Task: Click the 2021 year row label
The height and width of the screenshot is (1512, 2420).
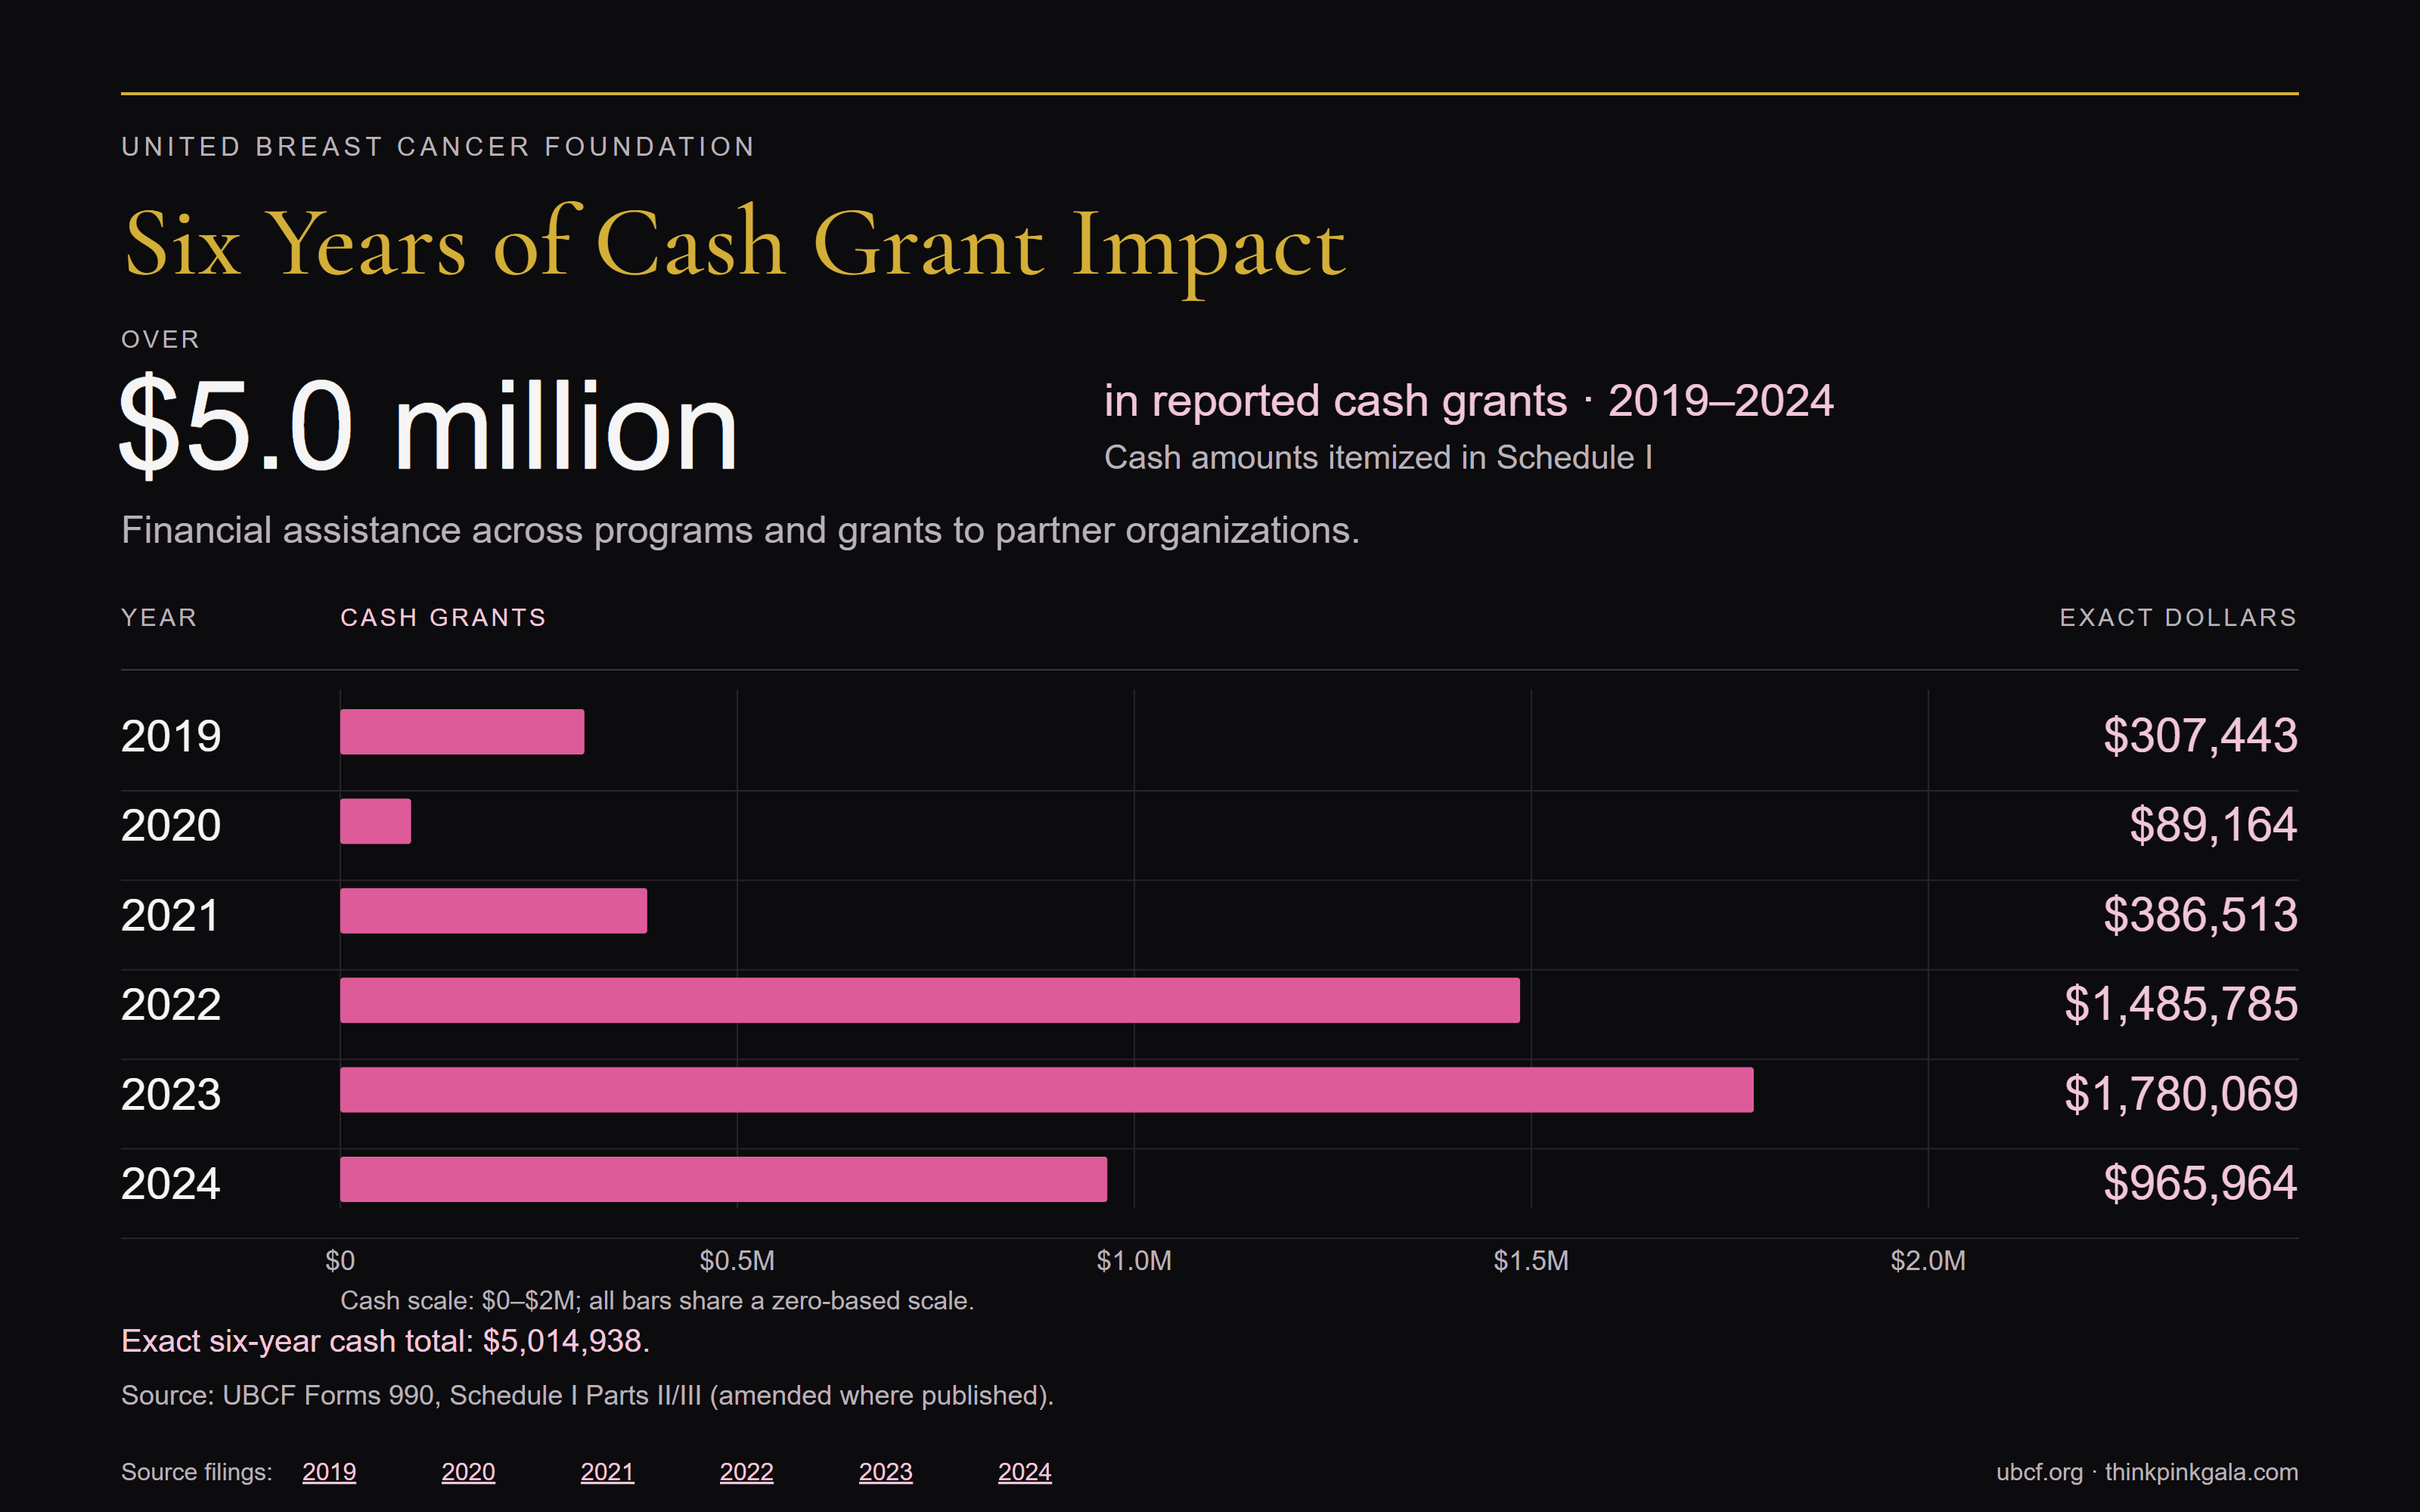Action: [170, 915]
